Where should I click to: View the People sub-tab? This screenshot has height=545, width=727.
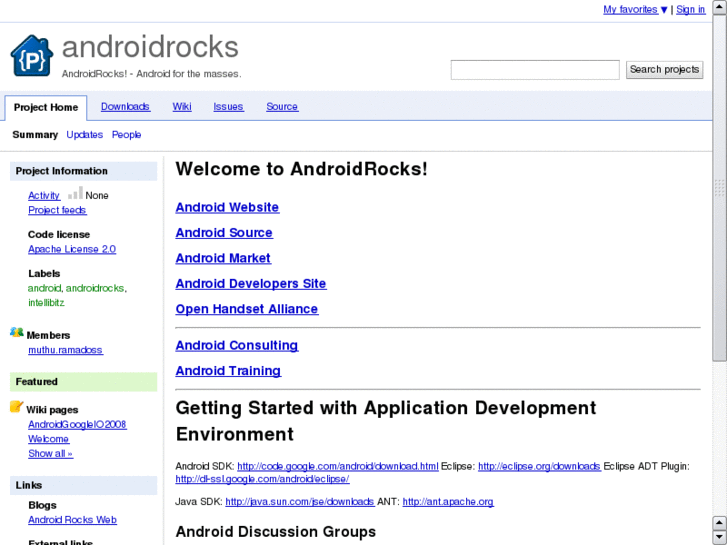126,135
